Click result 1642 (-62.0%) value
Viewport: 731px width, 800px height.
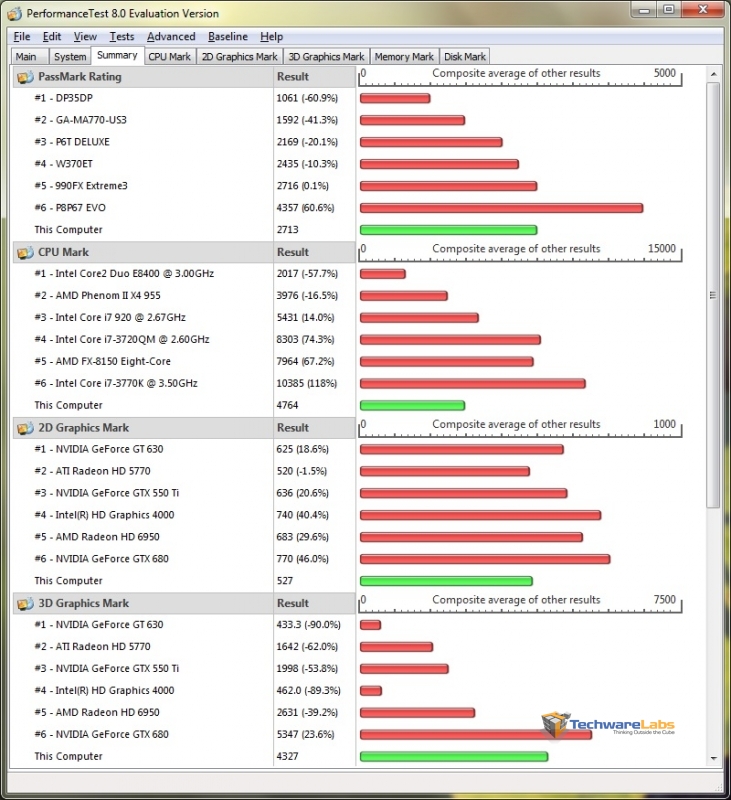click(x=307, y=646)
